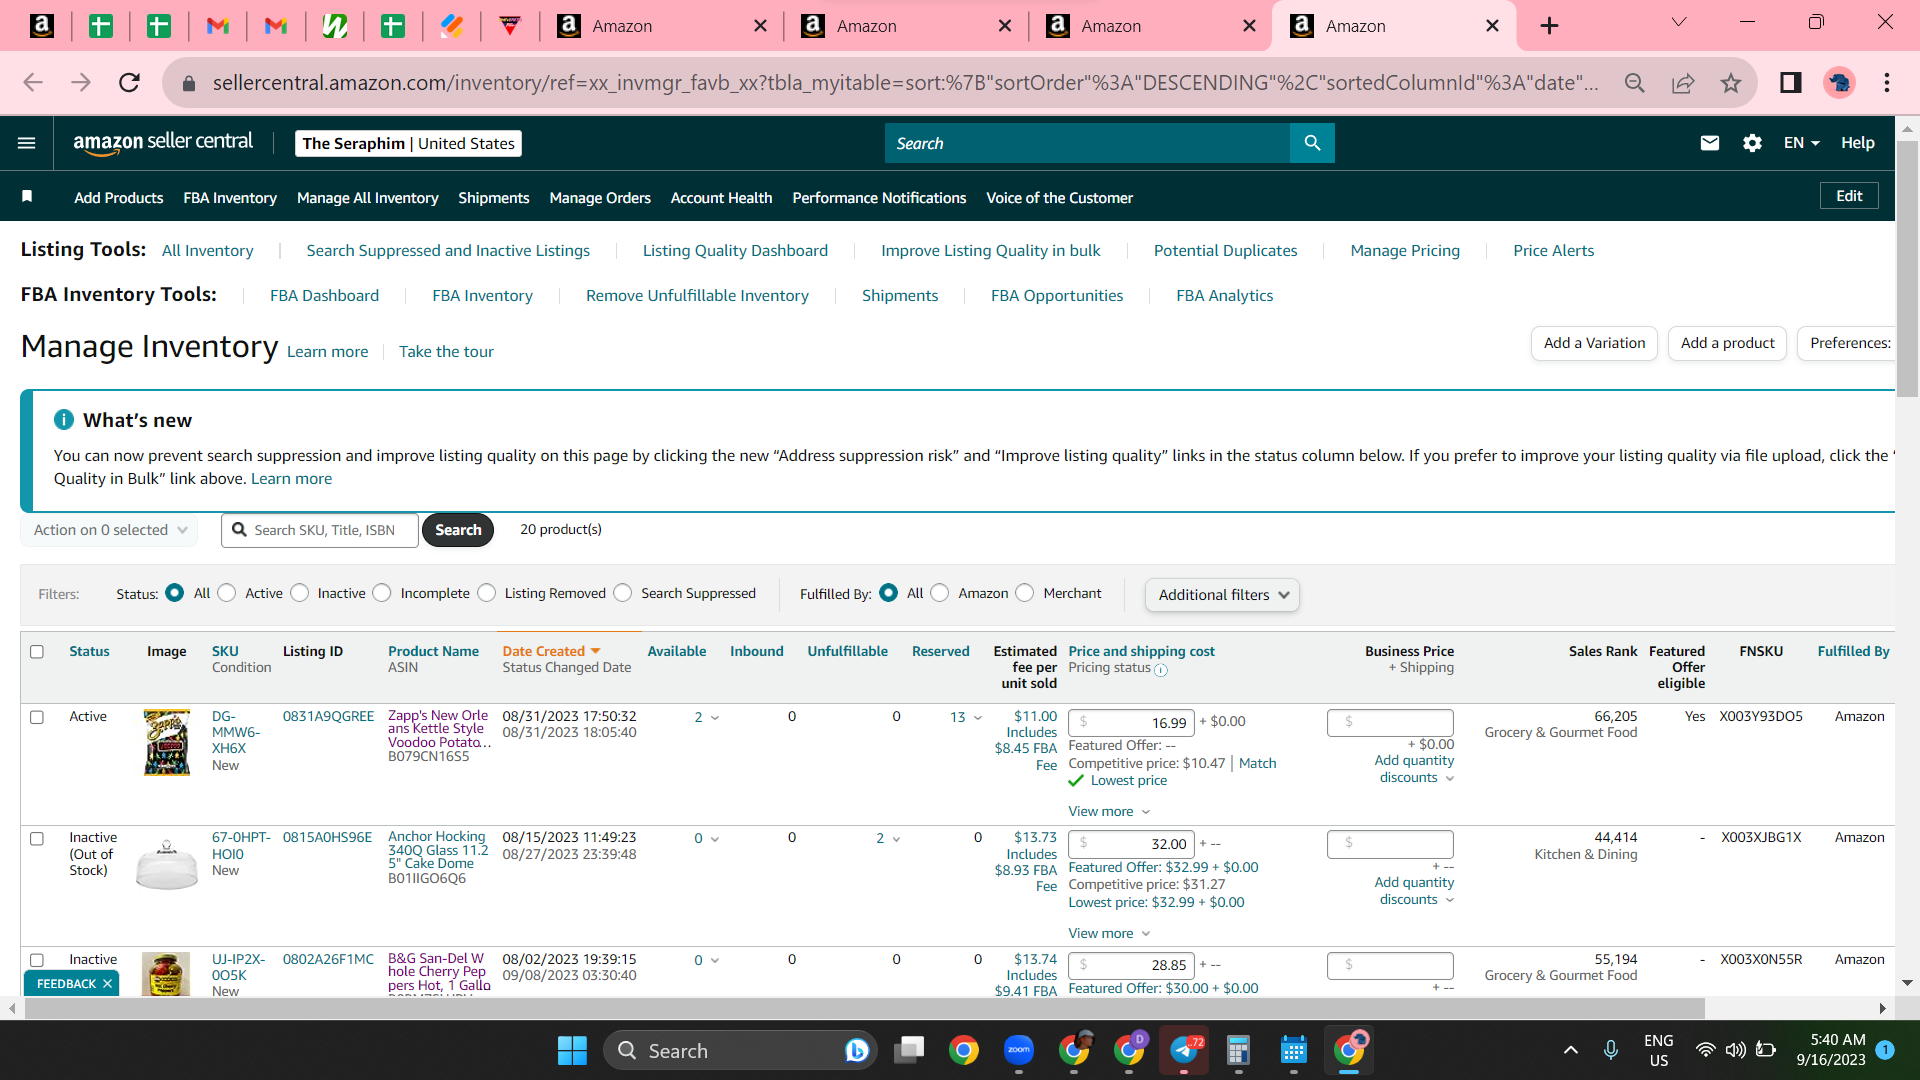Select Fulfilled By Merchant filter
The width and height of the screenshot is (1920, 1080).
click(1025, 593)
